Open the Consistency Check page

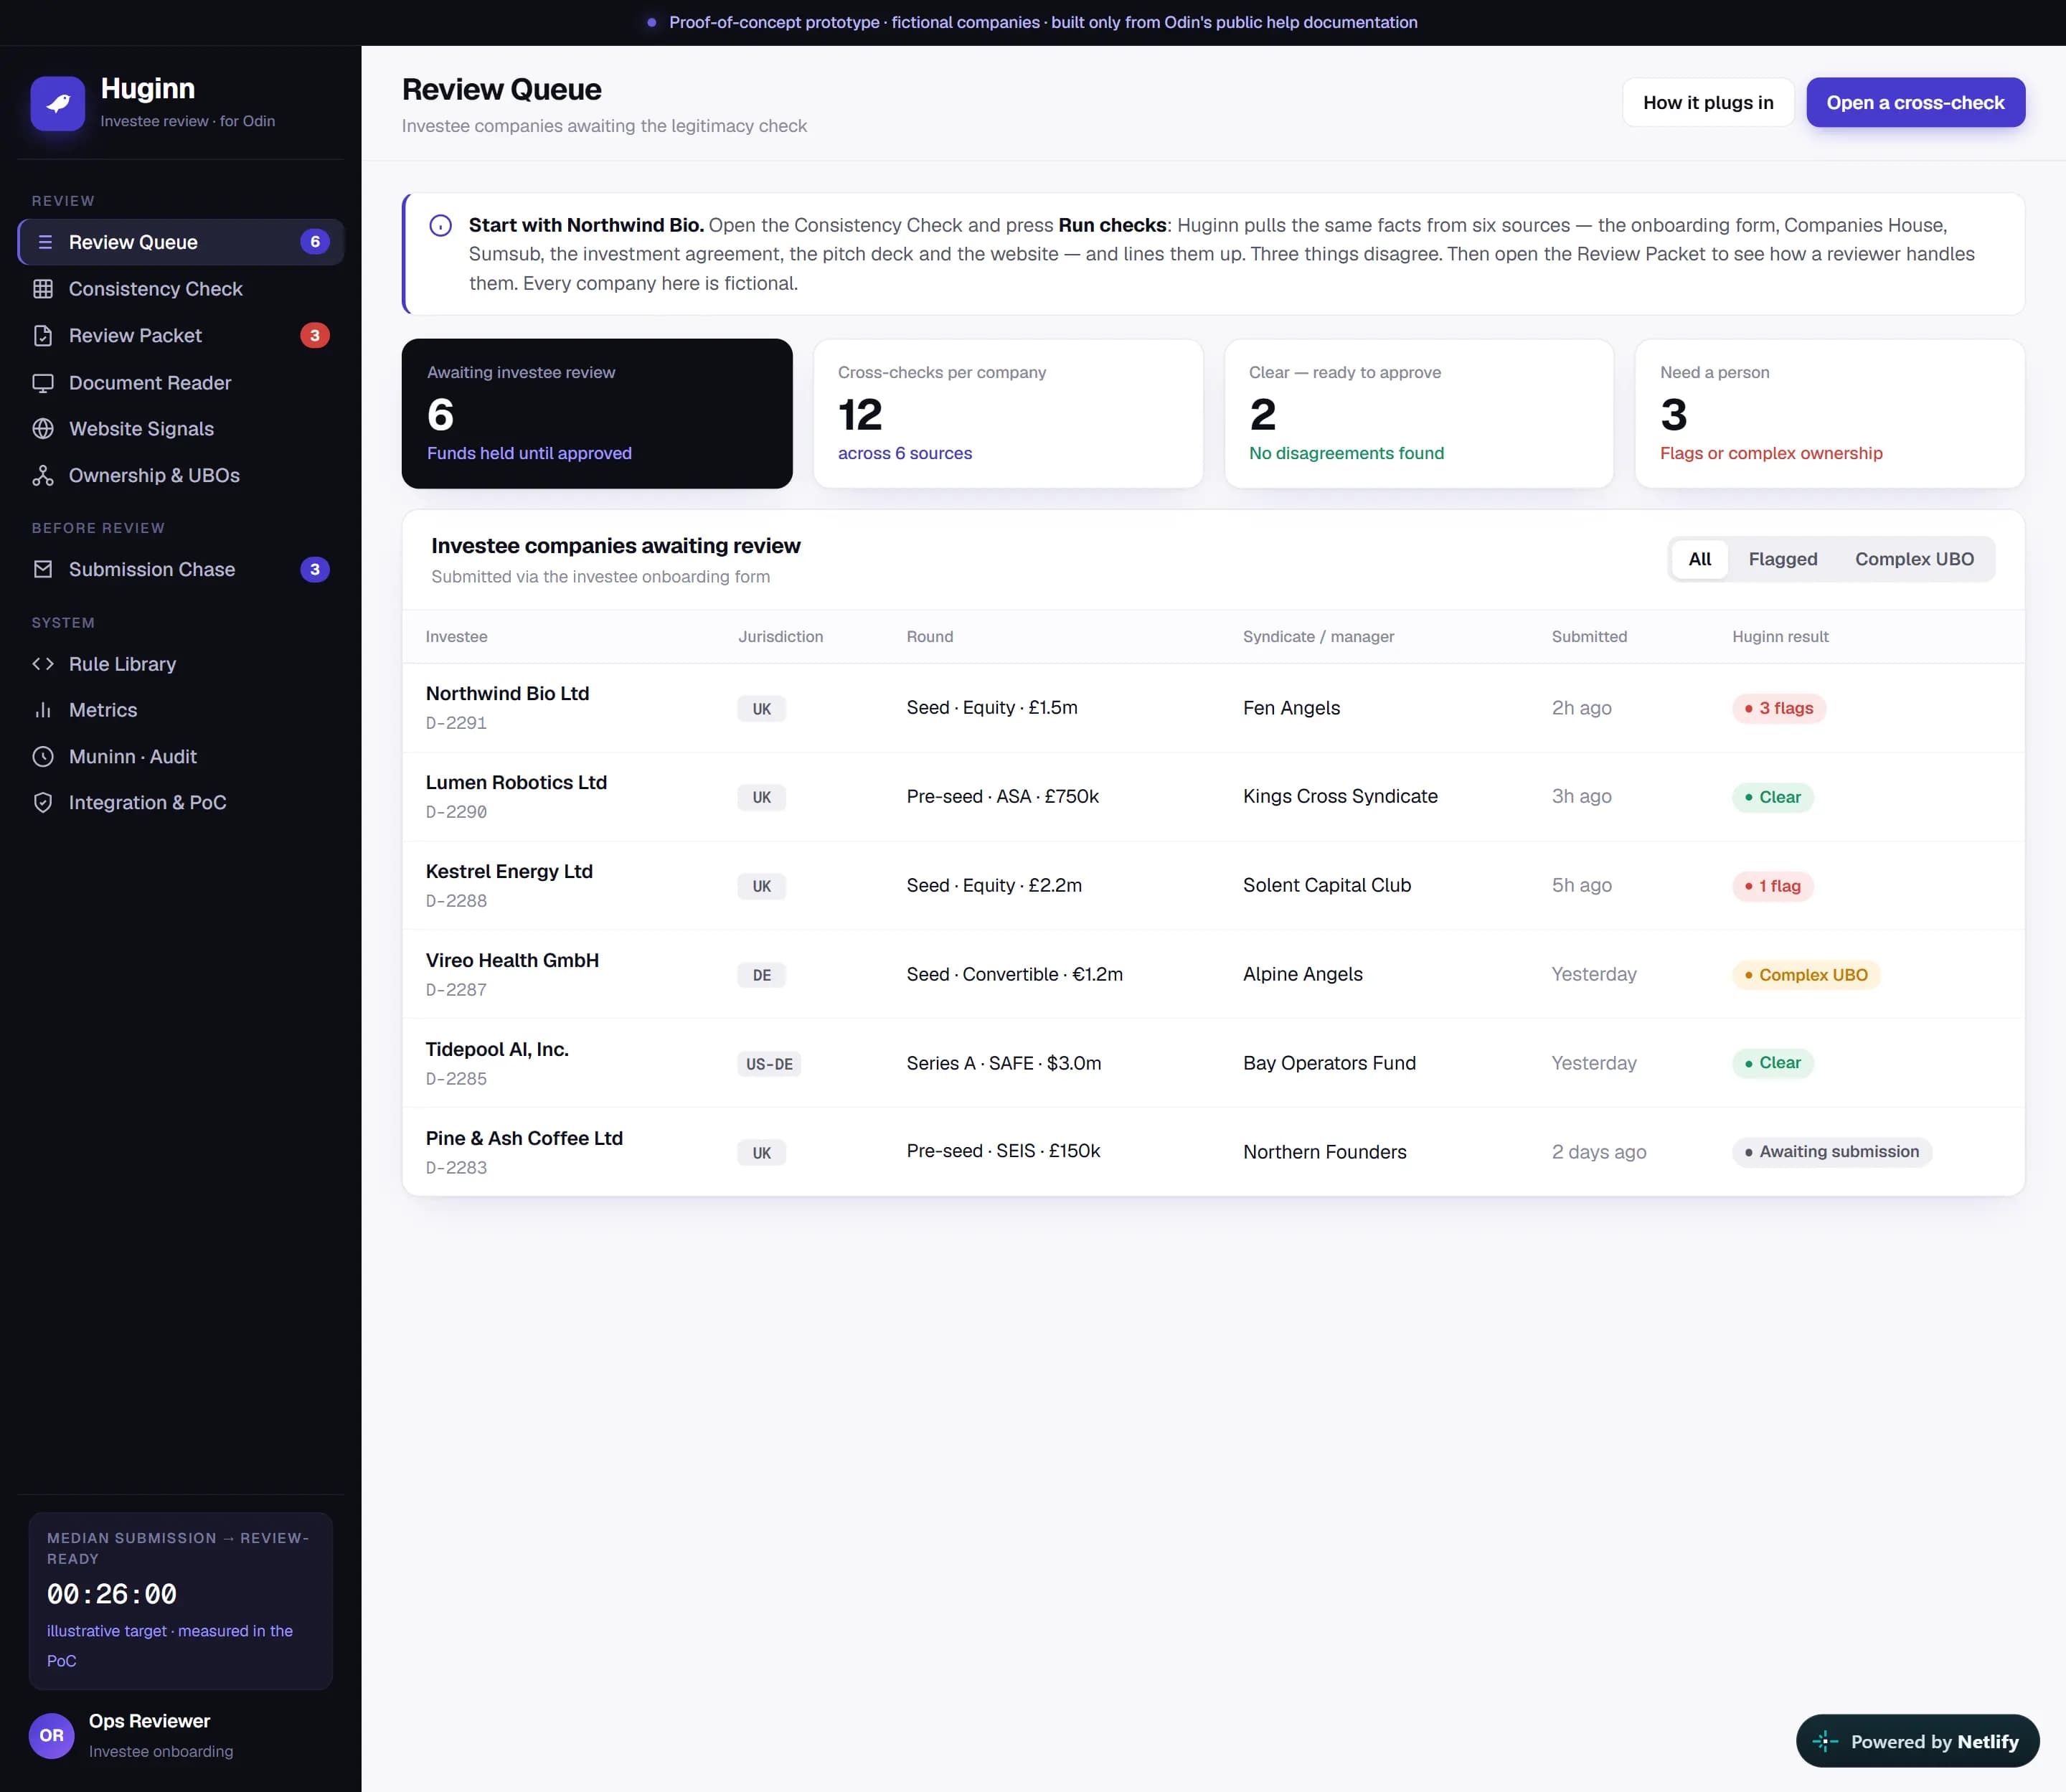click(x=181, y=289)
